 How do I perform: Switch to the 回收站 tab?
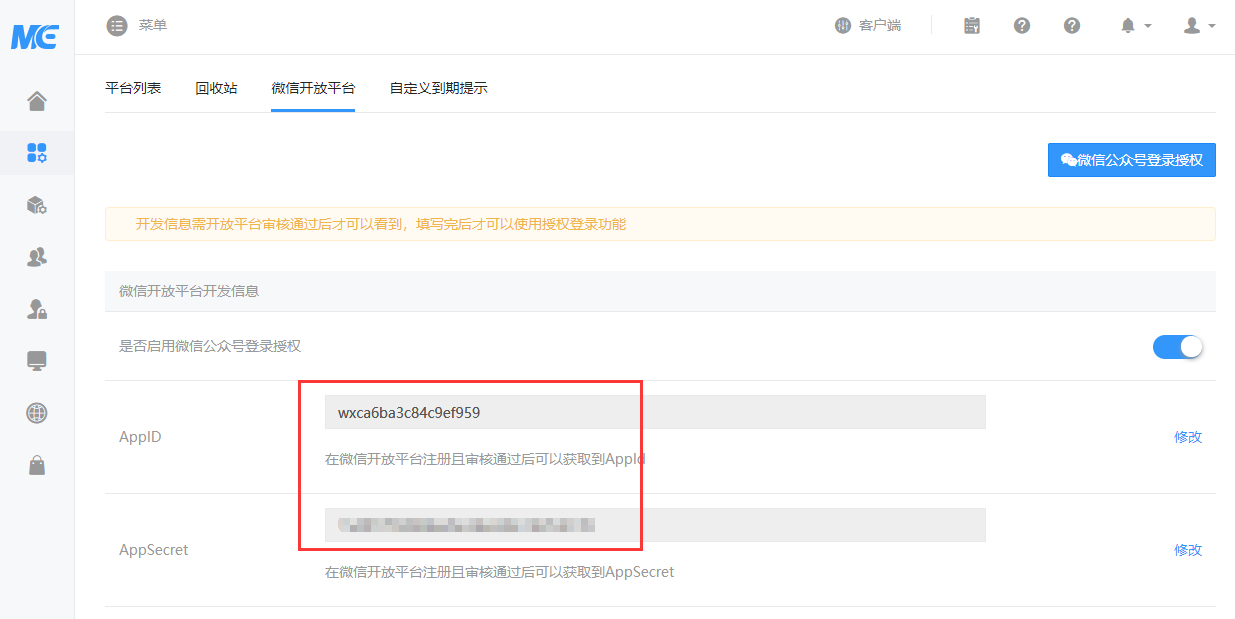point(216,88)
